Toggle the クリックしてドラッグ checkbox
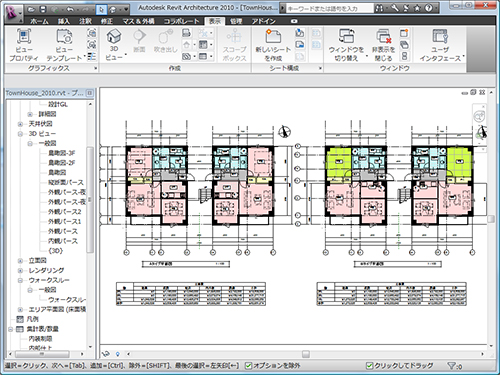 coord(369,366)
